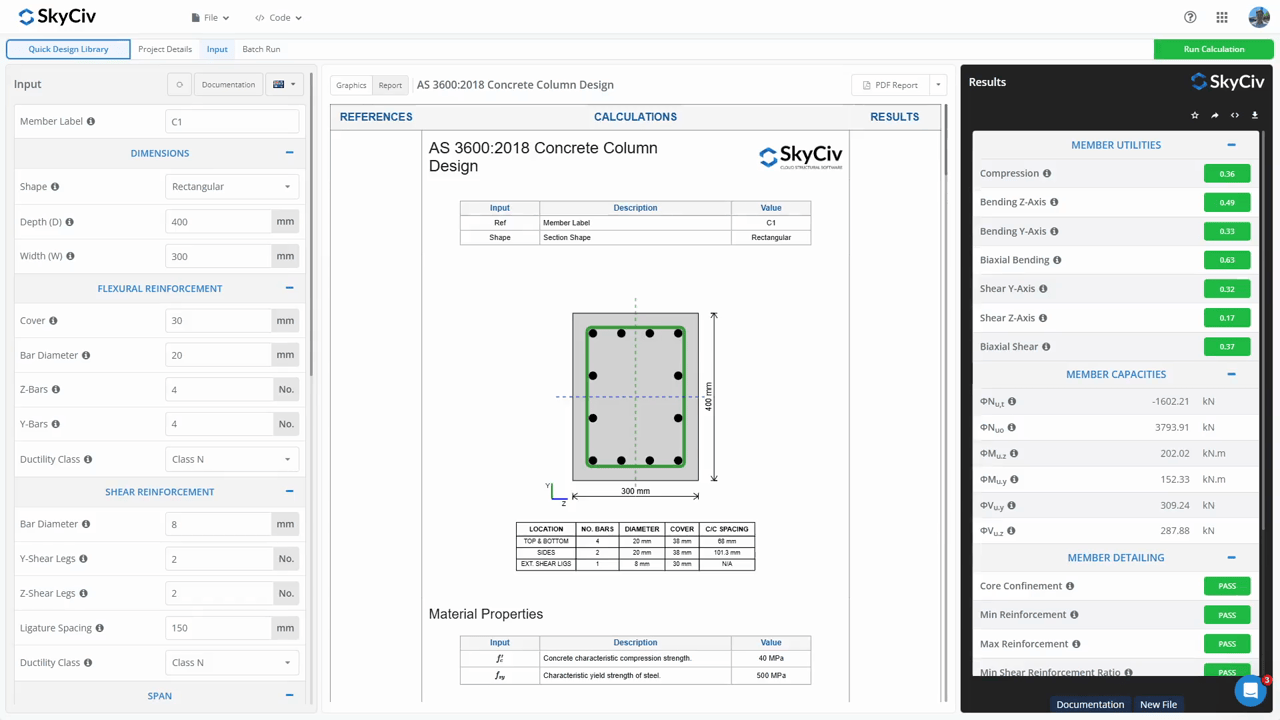
Task: Jump to REFERENCES report section
Action: (x=376, y=117)
